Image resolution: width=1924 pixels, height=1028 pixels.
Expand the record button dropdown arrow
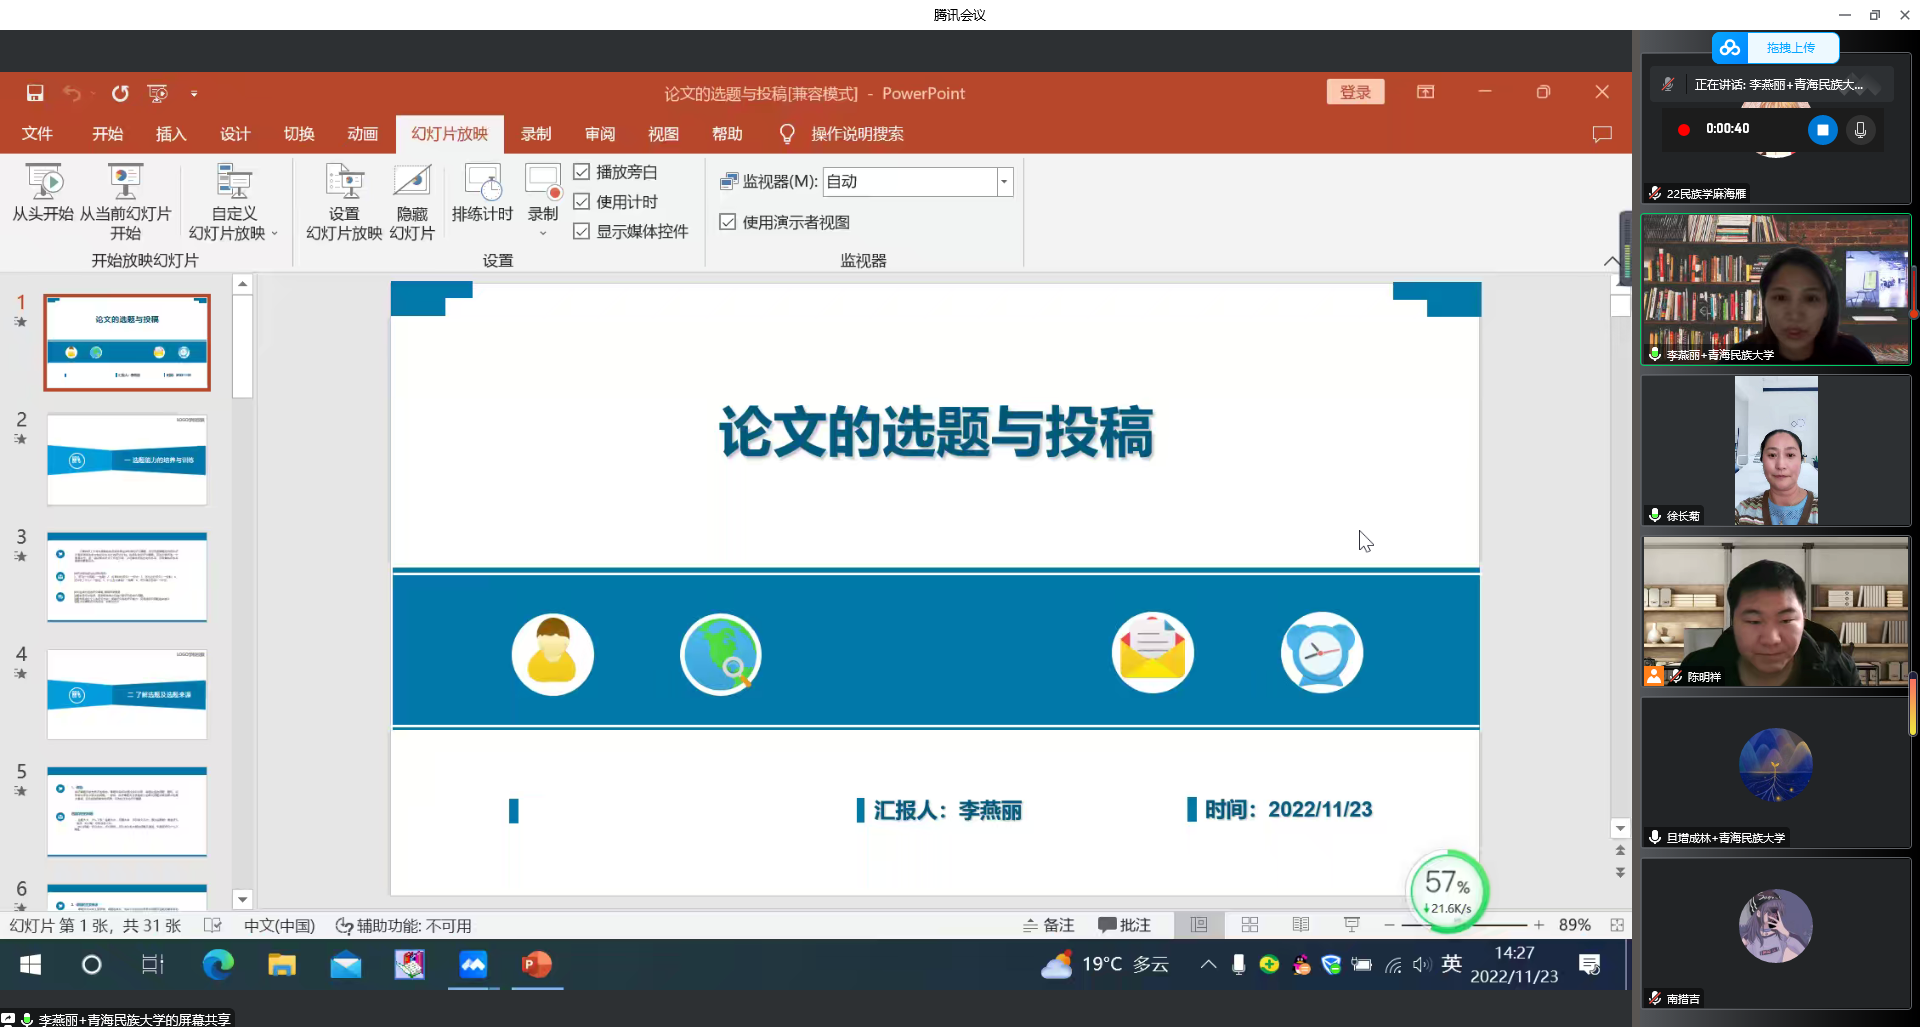(543, 232)
